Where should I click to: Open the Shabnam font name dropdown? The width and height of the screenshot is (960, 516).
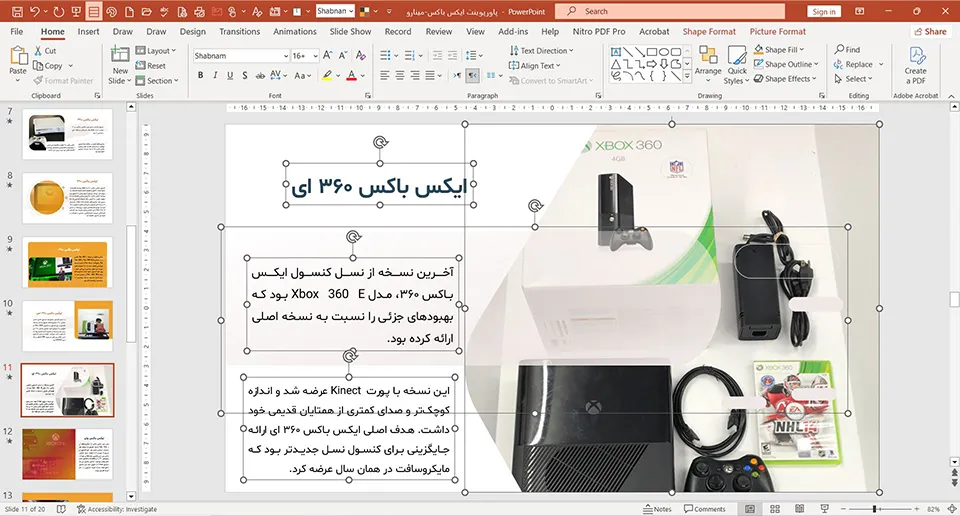tap(285, 56)
